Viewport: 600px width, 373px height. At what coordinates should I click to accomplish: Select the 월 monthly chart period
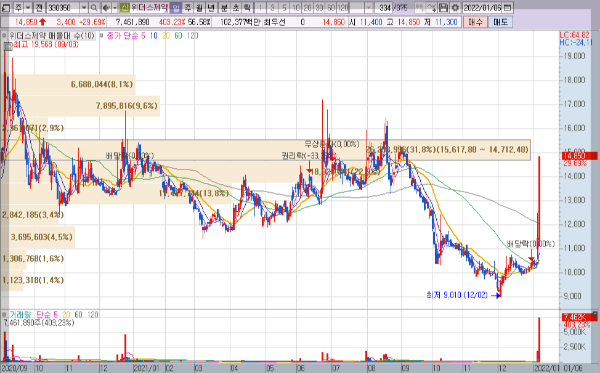(x=199, y=7)
